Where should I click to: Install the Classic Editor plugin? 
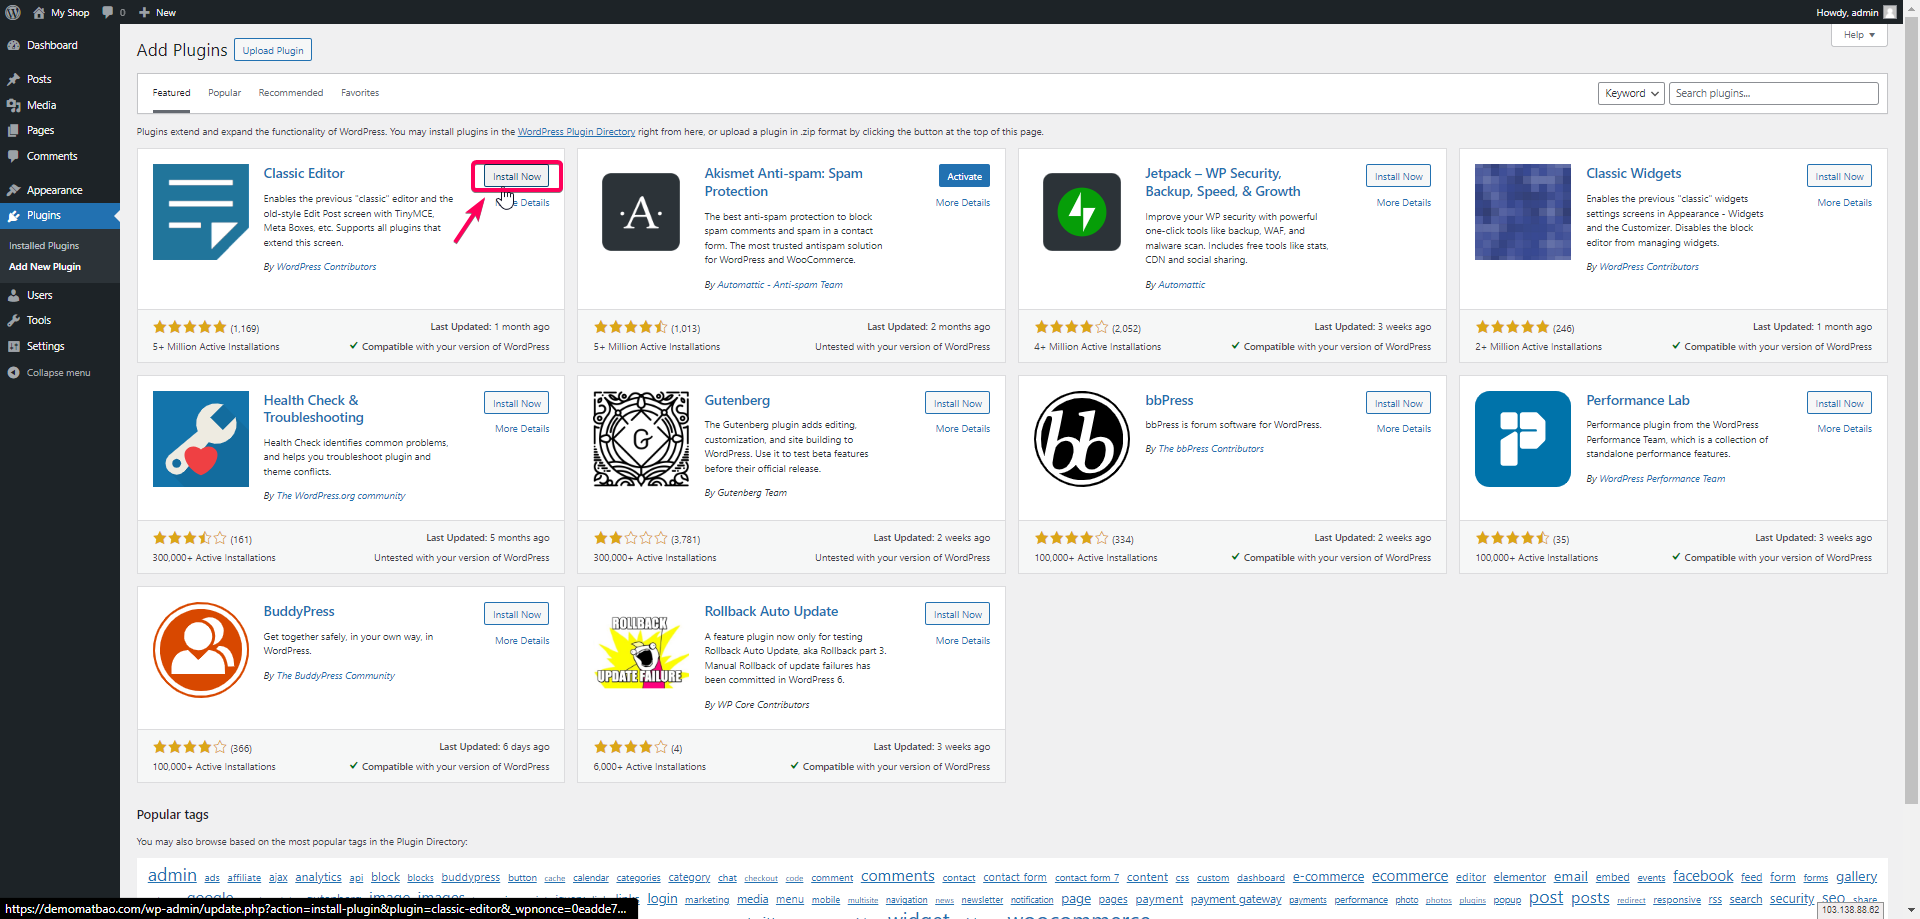pyautogui.click(x=517, y=176)
